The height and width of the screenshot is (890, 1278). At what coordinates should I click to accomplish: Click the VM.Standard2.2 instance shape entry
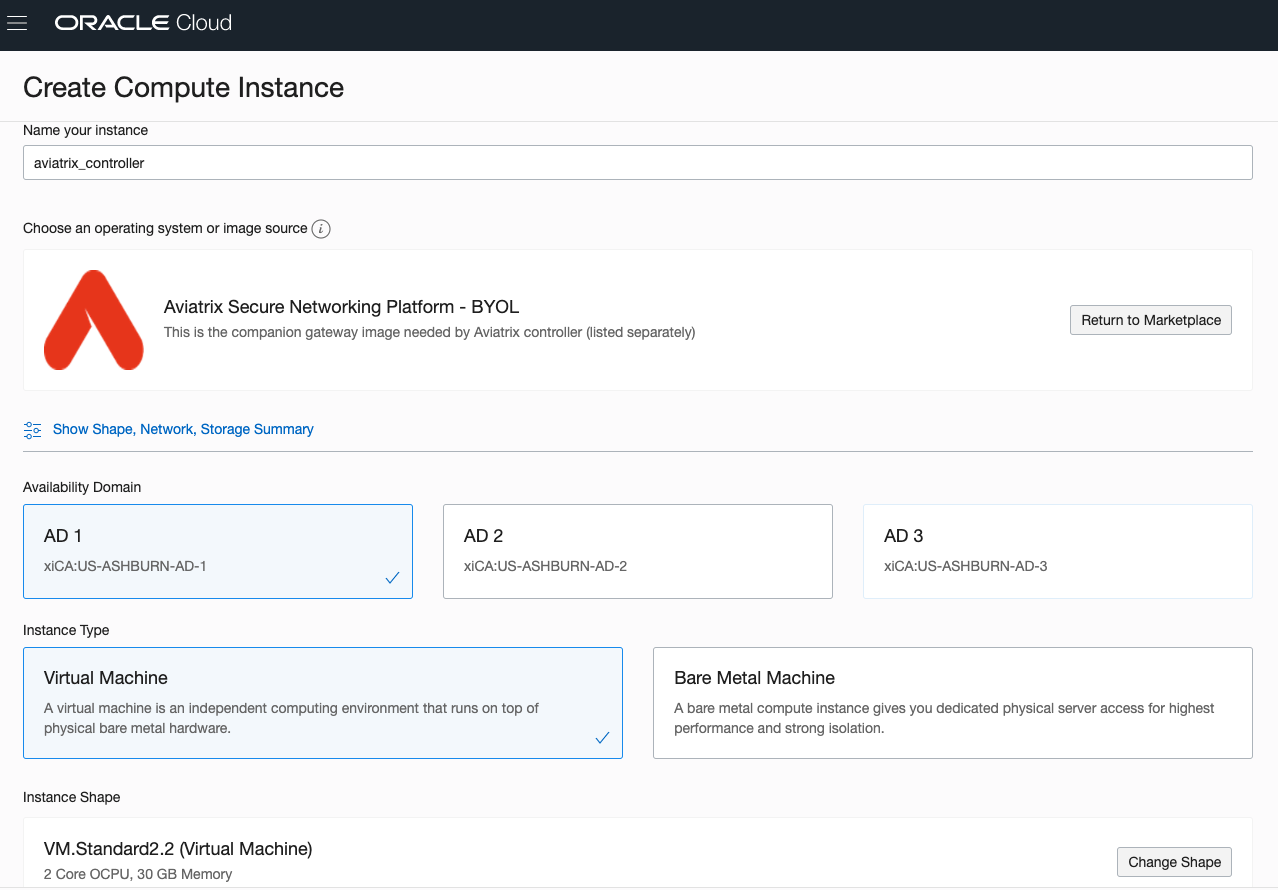click(178, 849)
